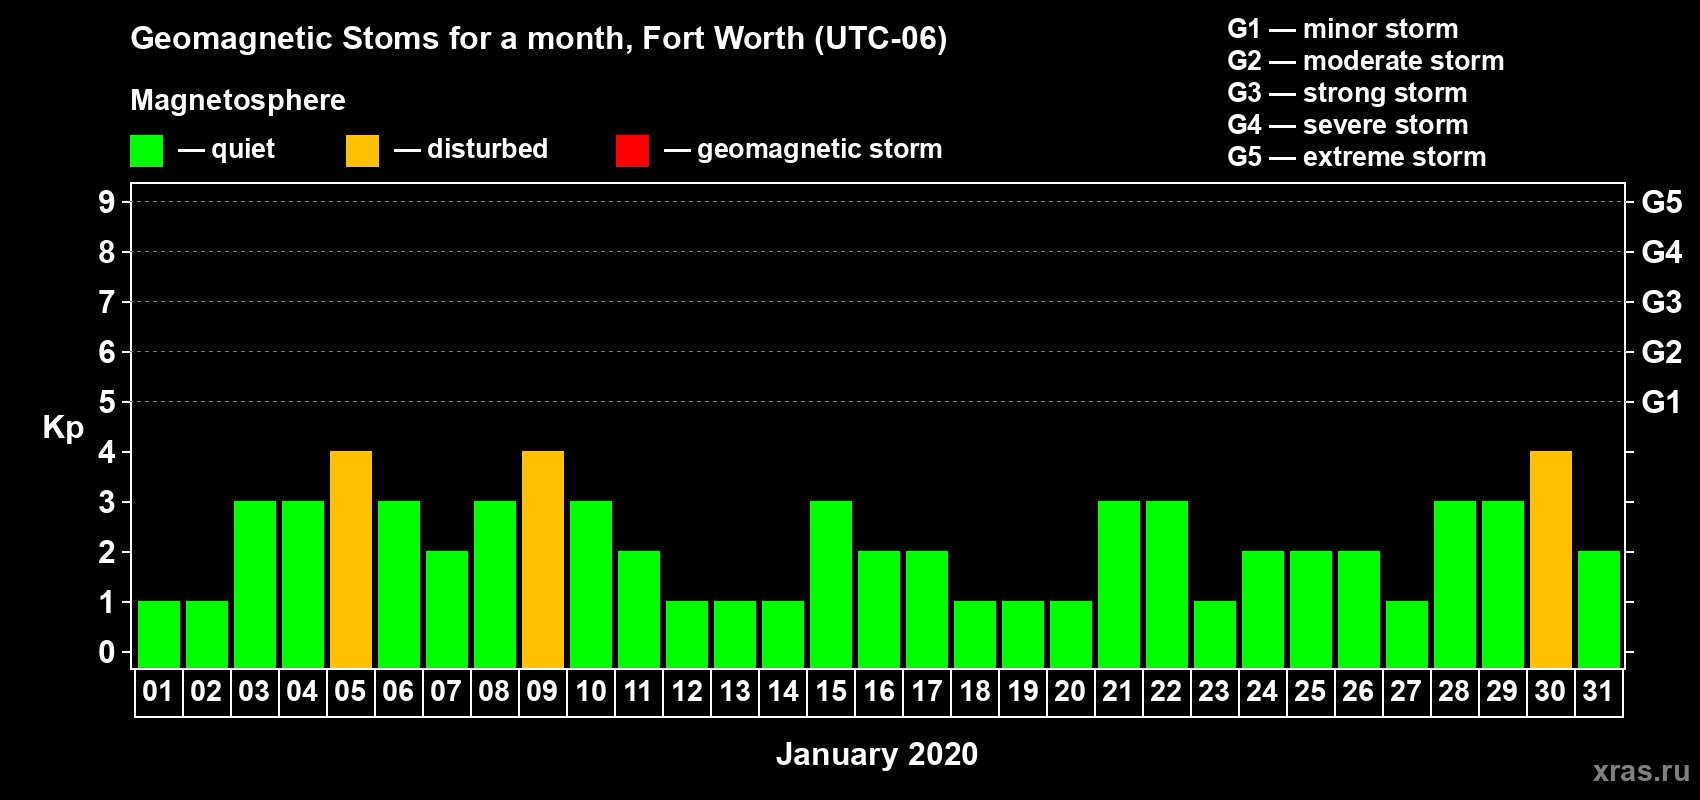
Task: Click the 'G4' right axis label
Action: [1662, 252]
